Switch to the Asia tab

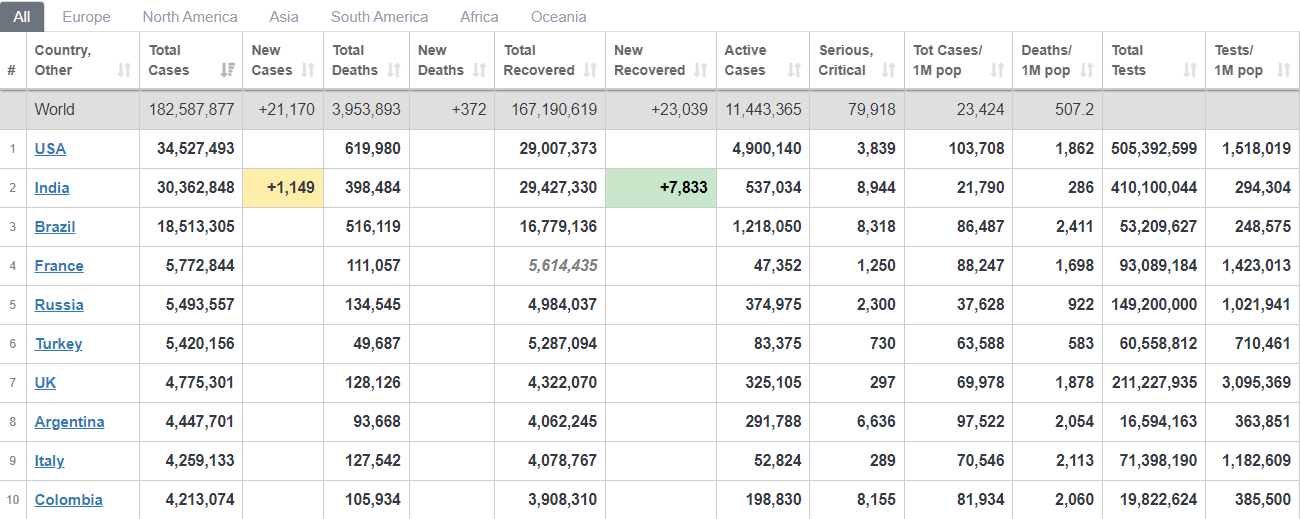click(284, 17)
